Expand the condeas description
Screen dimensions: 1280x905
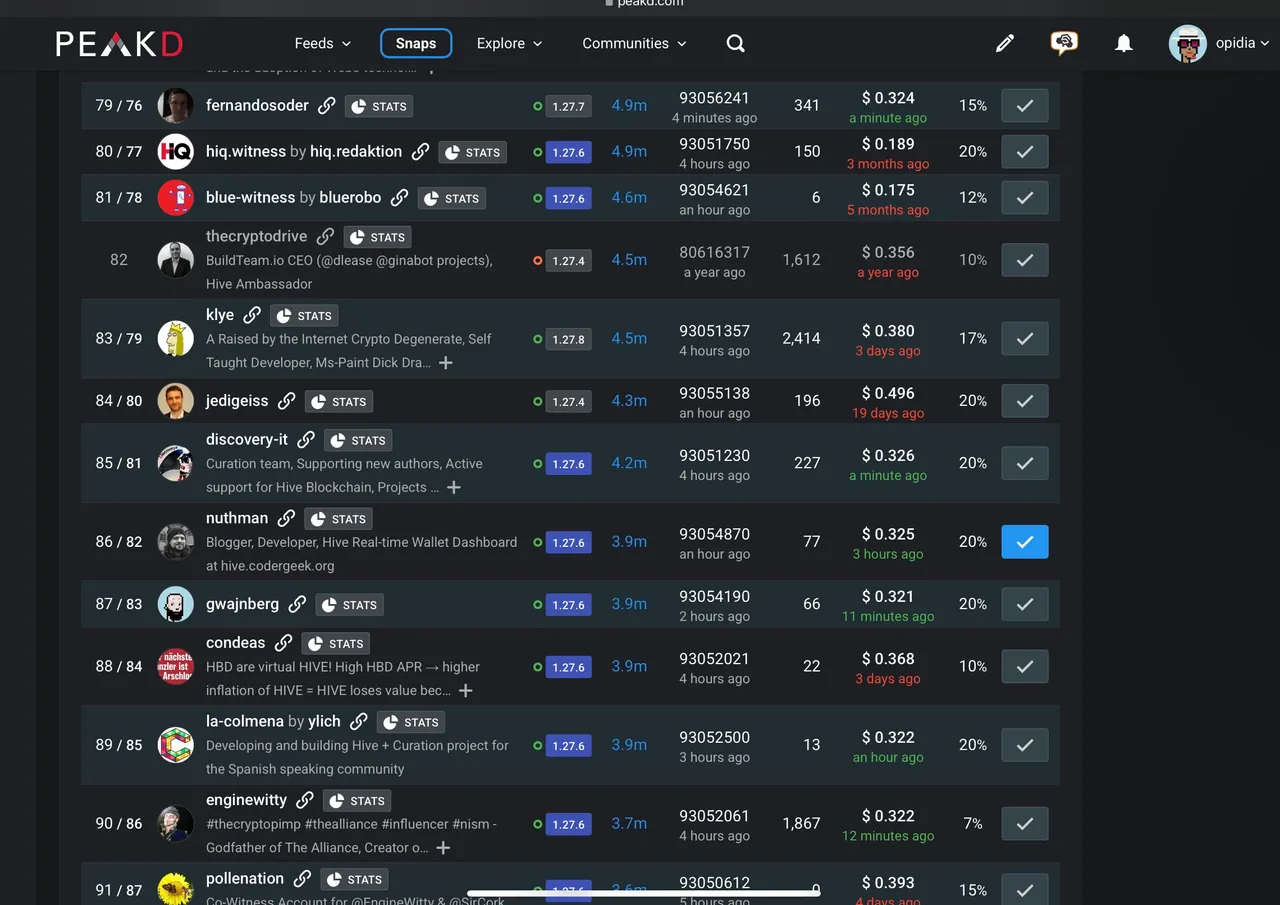(465, 691)
